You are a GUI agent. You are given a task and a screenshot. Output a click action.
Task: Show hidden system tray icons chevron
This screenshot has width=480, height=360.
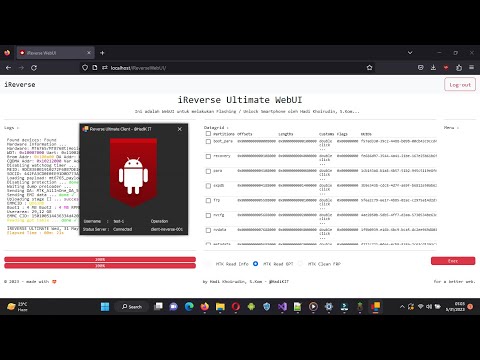coord(402,307)
